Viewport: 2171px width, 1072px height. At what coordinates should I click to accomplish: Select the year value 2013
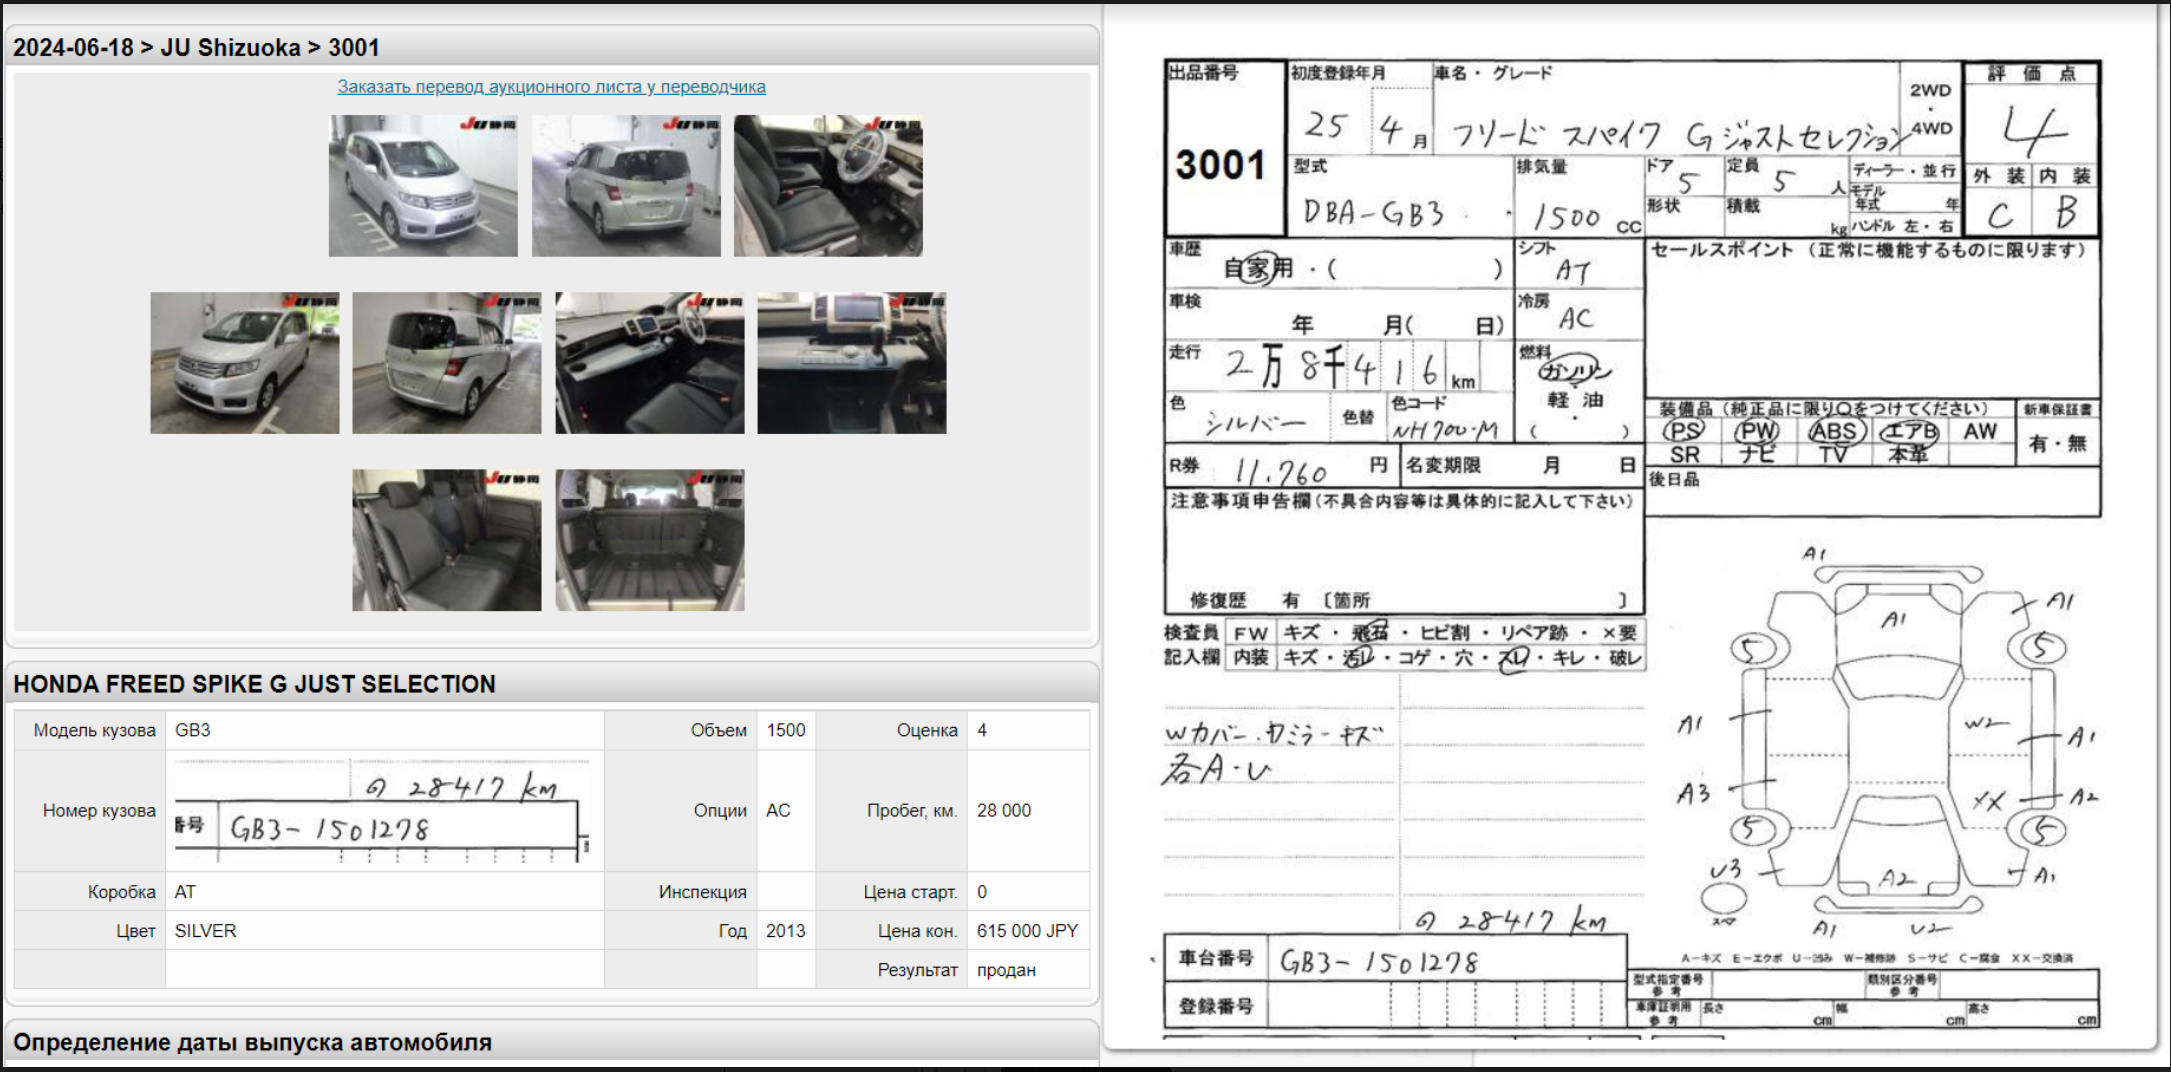tap(786, 930)
